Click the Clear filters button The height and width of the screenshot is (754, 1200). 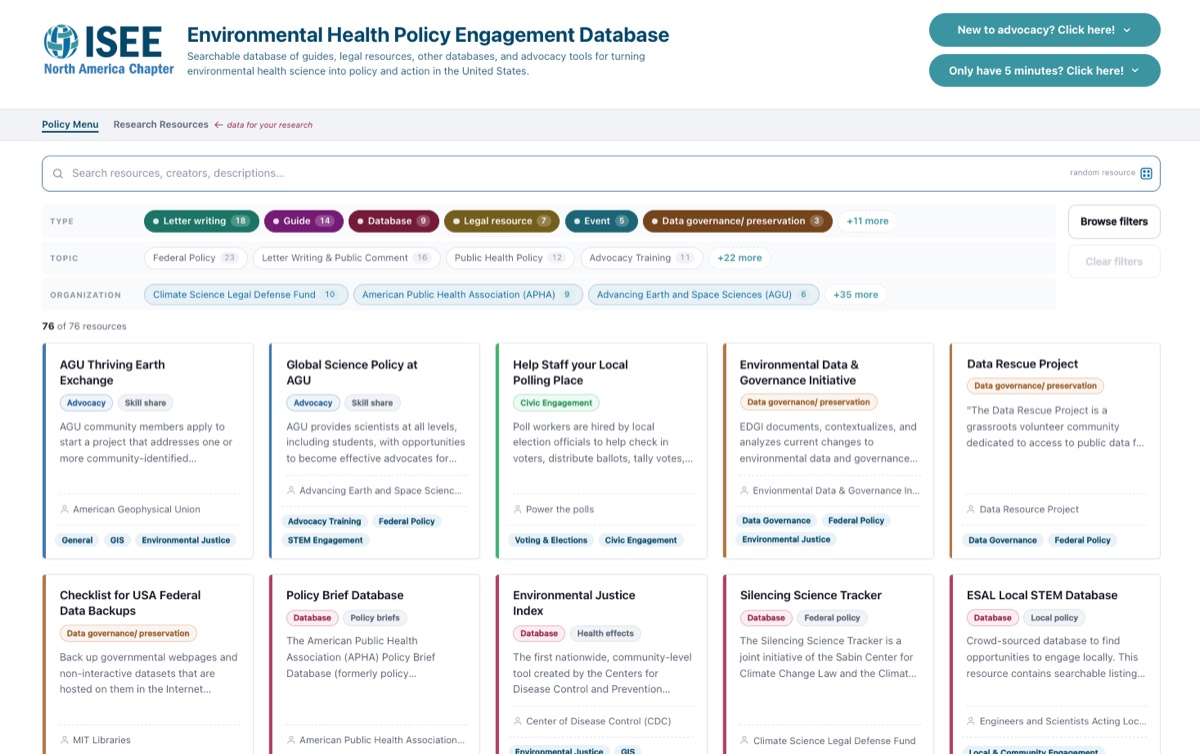pyautogui.click(x=1114, y=262)
